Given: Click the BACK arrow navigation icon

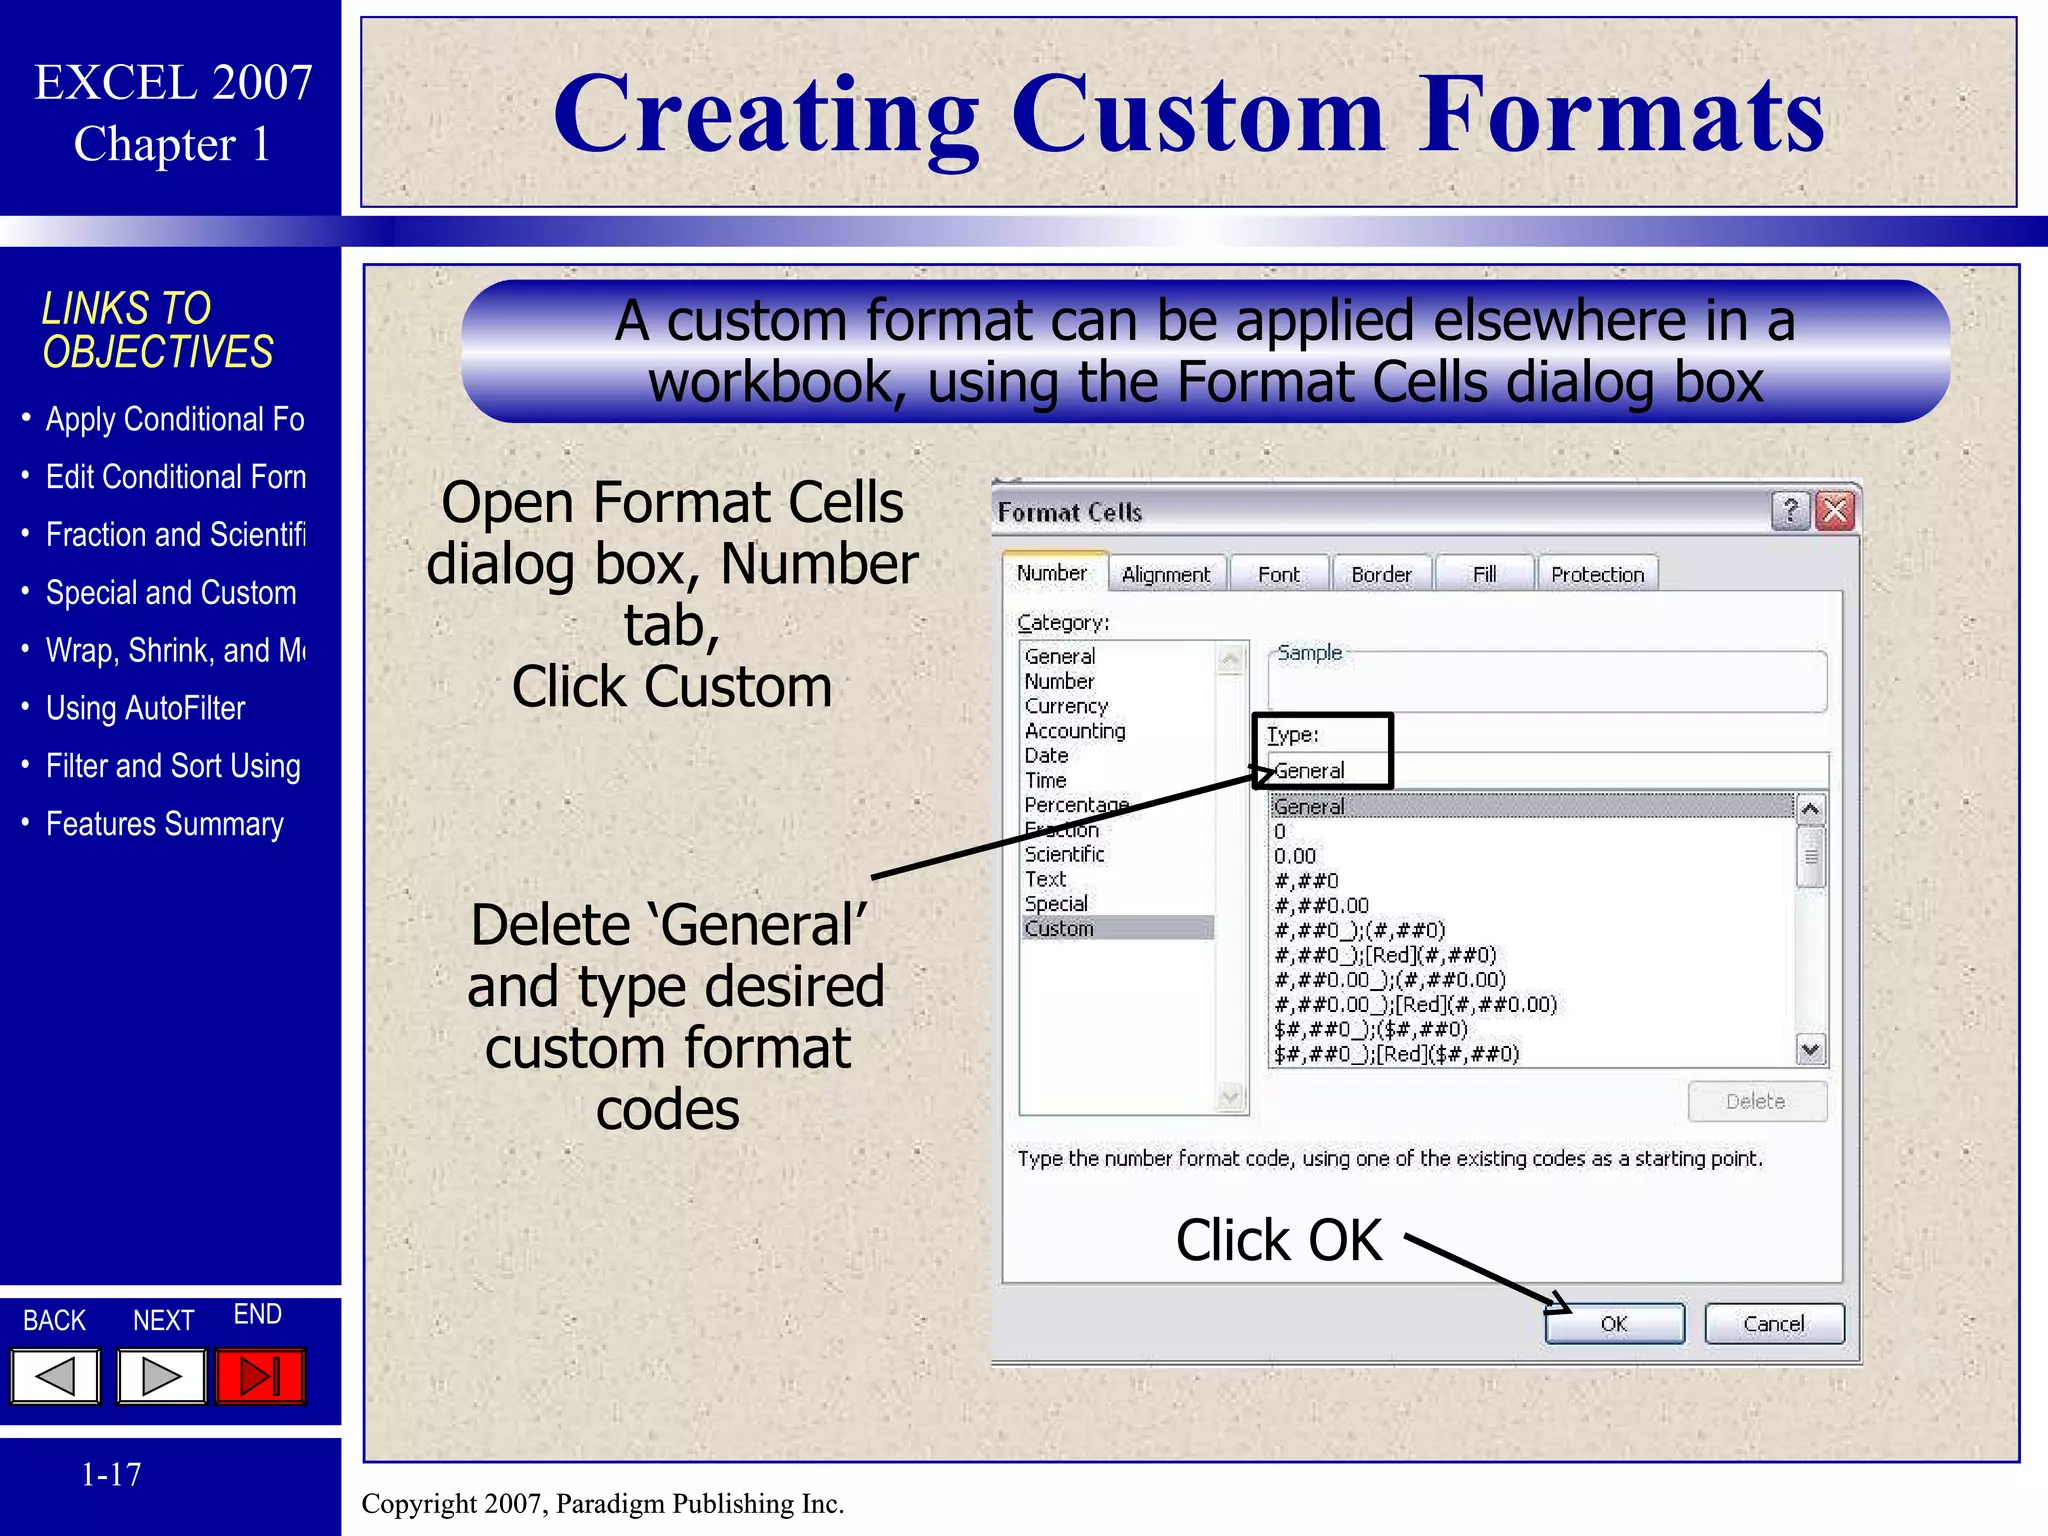Looking at the screenshot, I should (x=56, y=1377).
